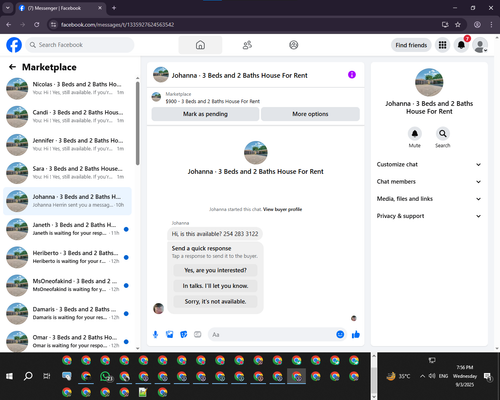Open the View buyer profile link
The width and height of the screenshot is (500, 400).
pos(282,209)
